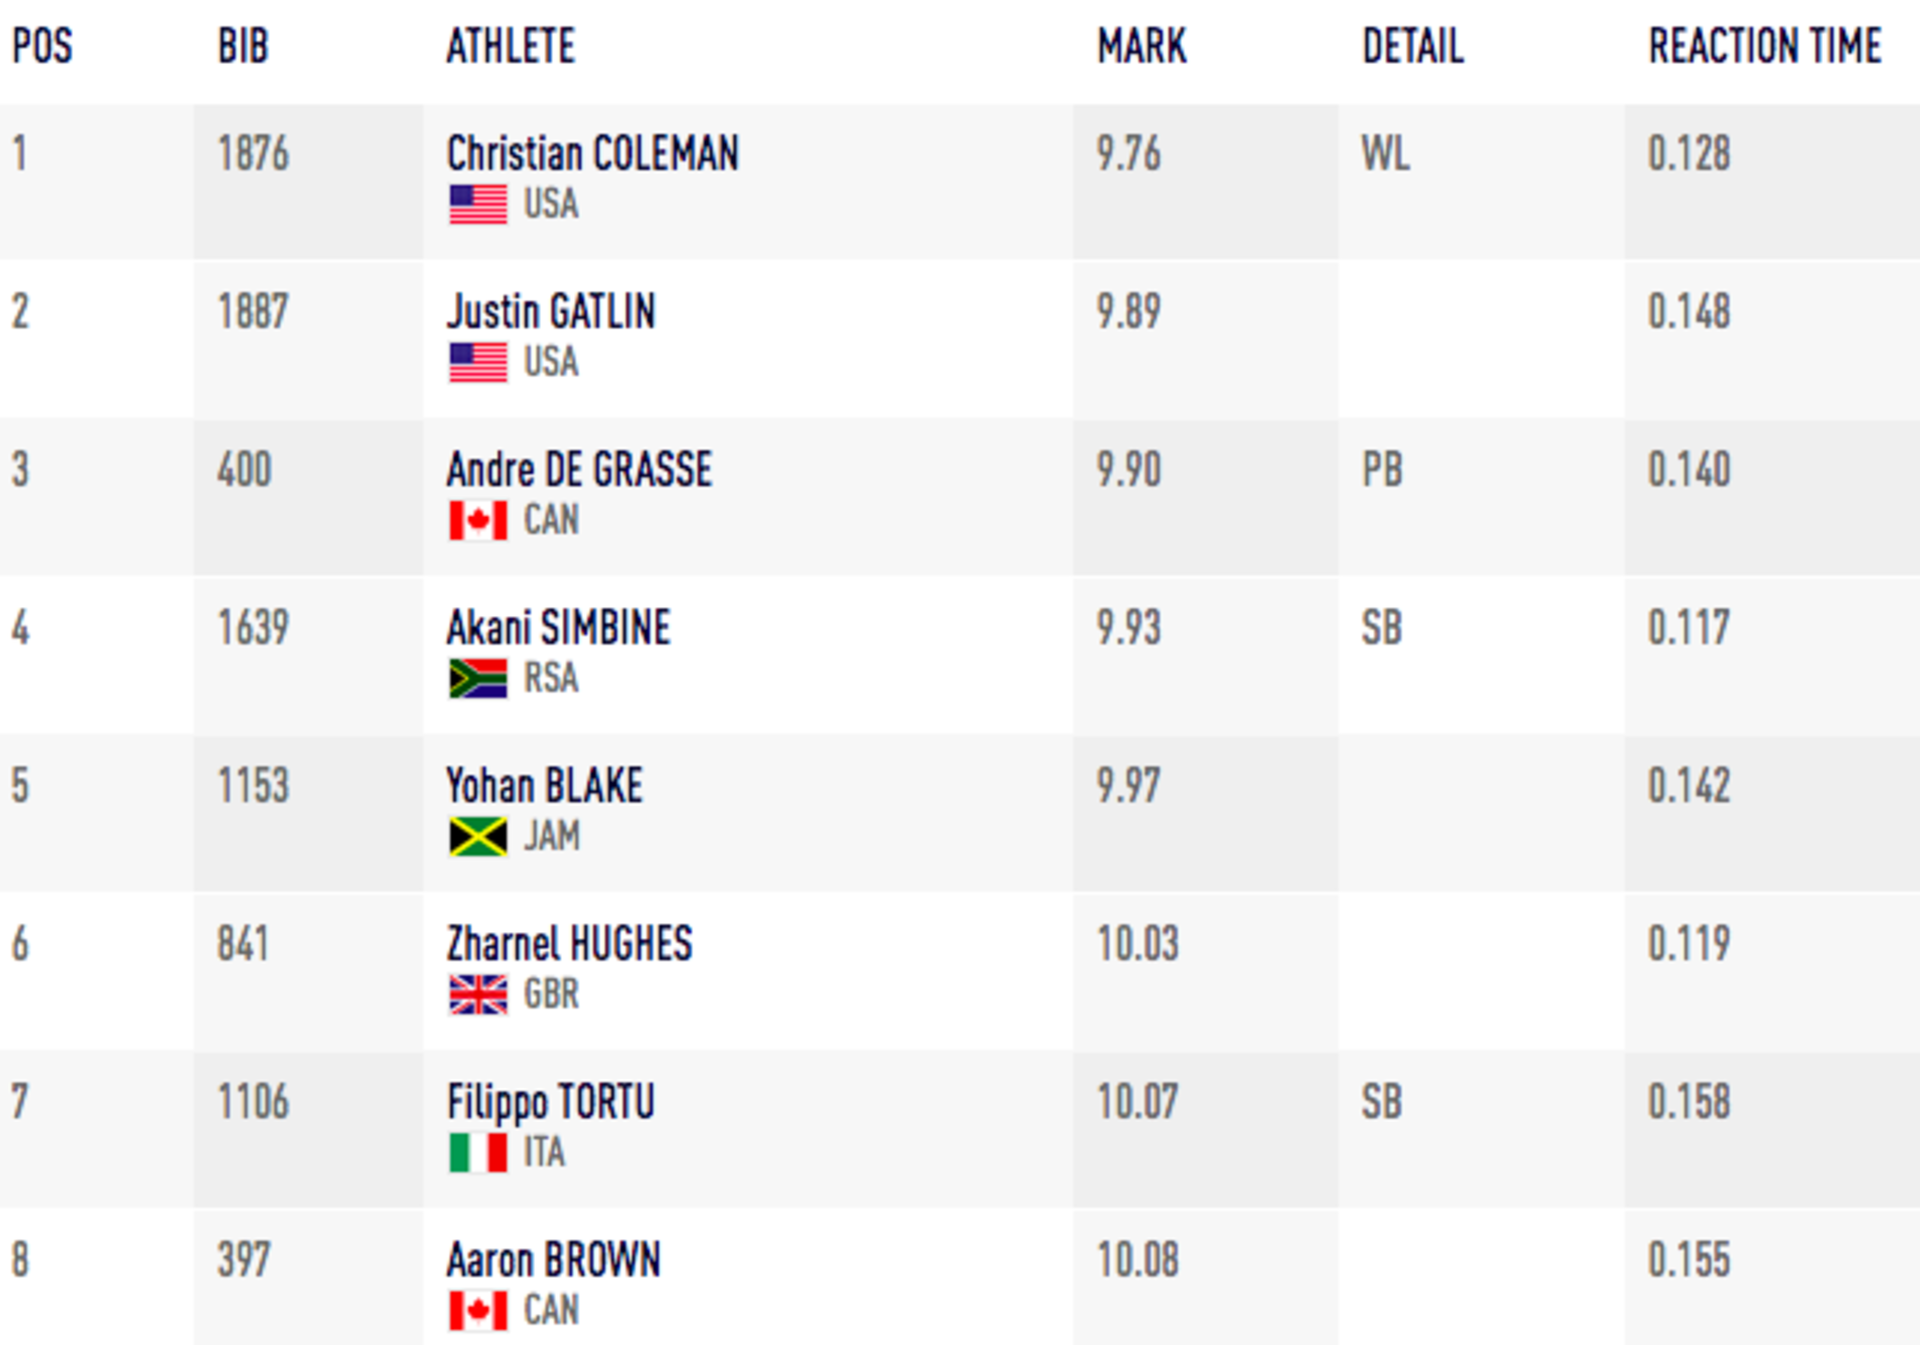Click the USA flag under Christian Coleman

(x=478, y=204)
